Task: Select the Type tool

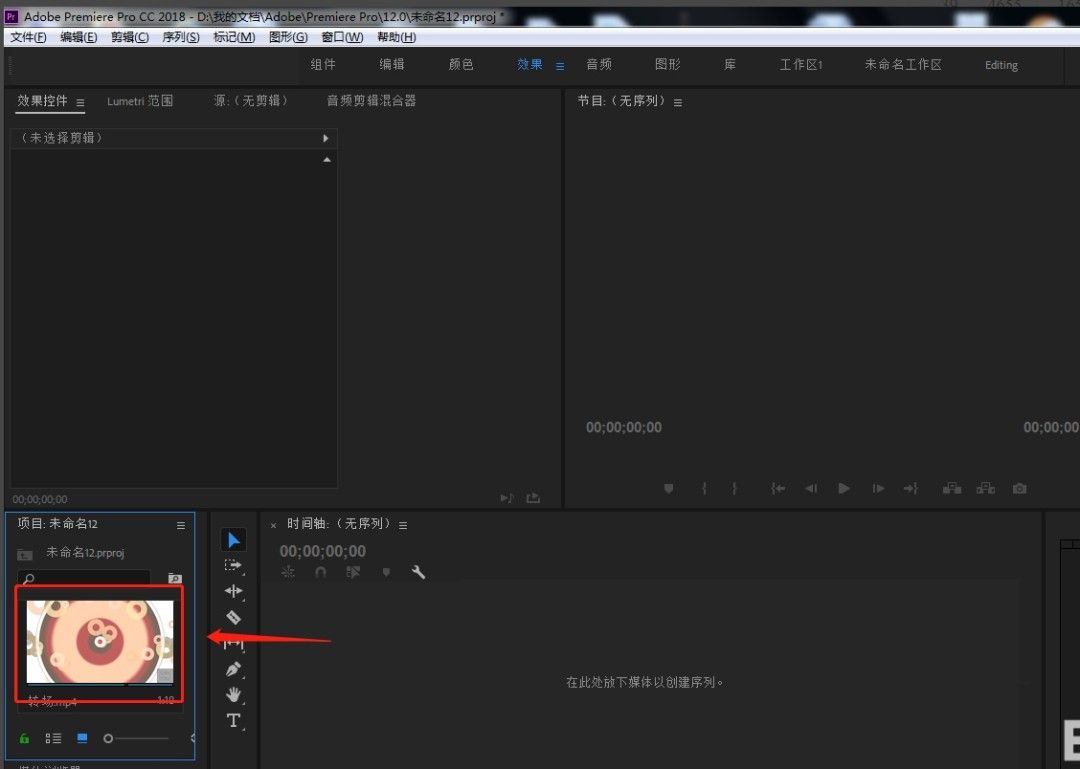Action: tap(234, 721)
